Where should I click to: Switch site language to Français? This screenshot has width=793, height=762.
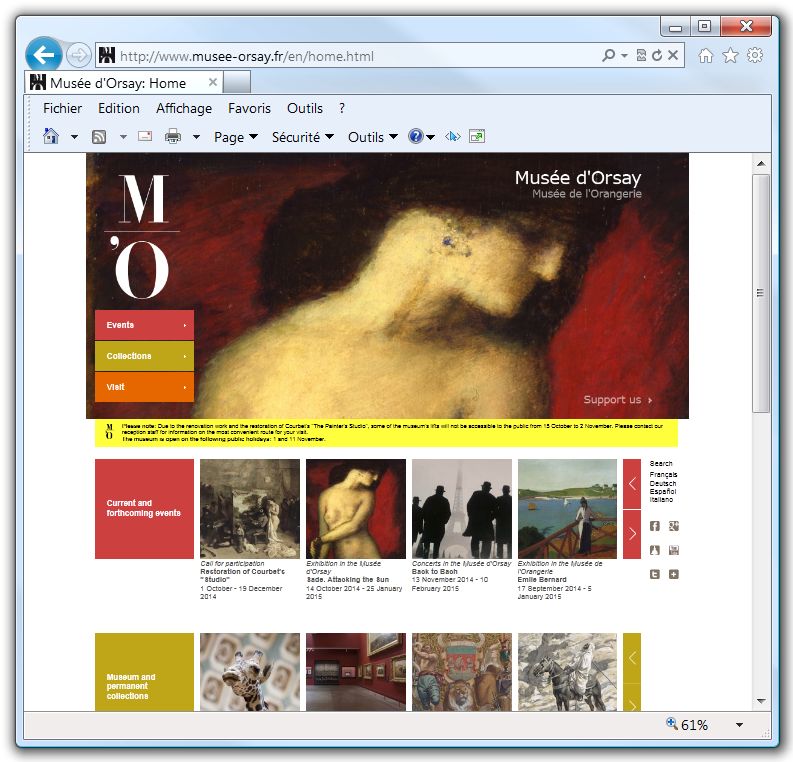(663, 475)
